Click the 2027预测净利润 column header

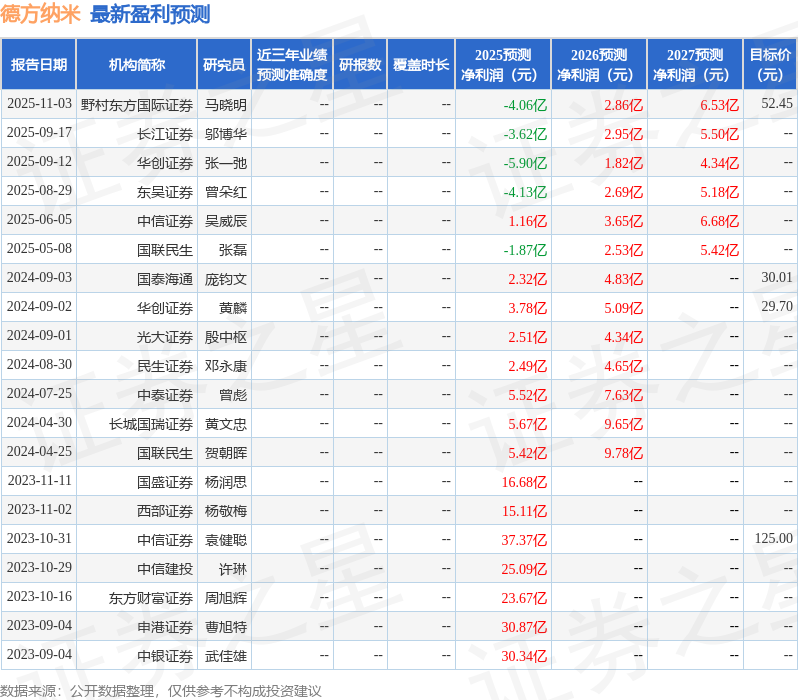(x=695, y=65)
